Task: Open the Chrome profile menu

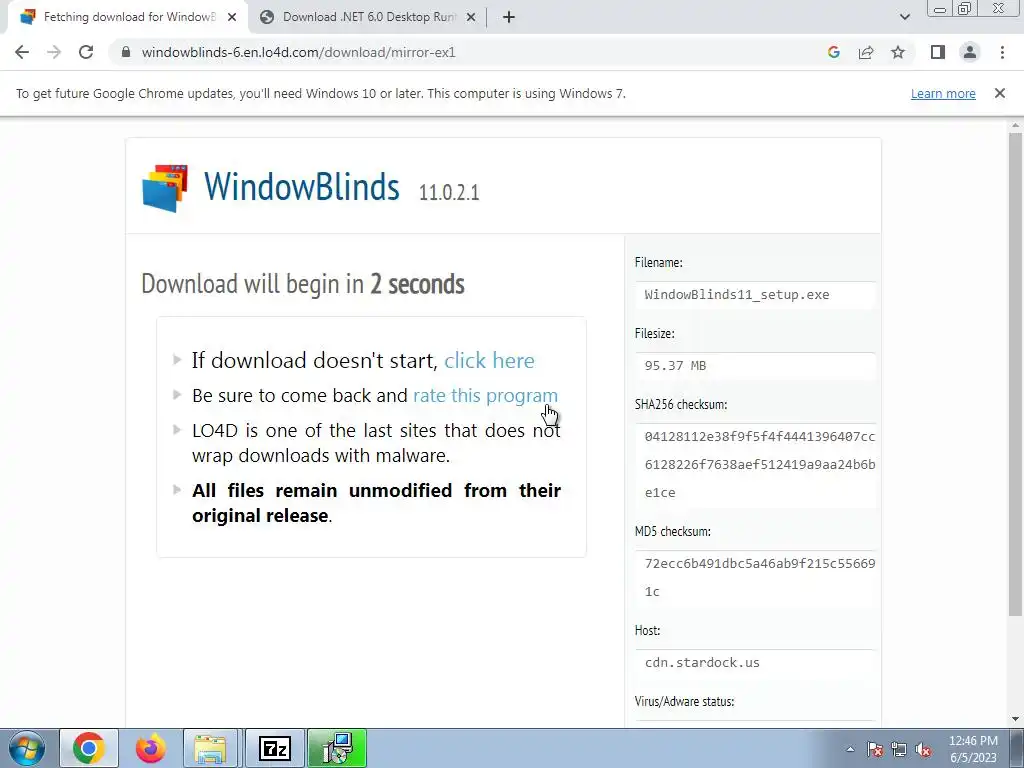Action: pos(970,52)
